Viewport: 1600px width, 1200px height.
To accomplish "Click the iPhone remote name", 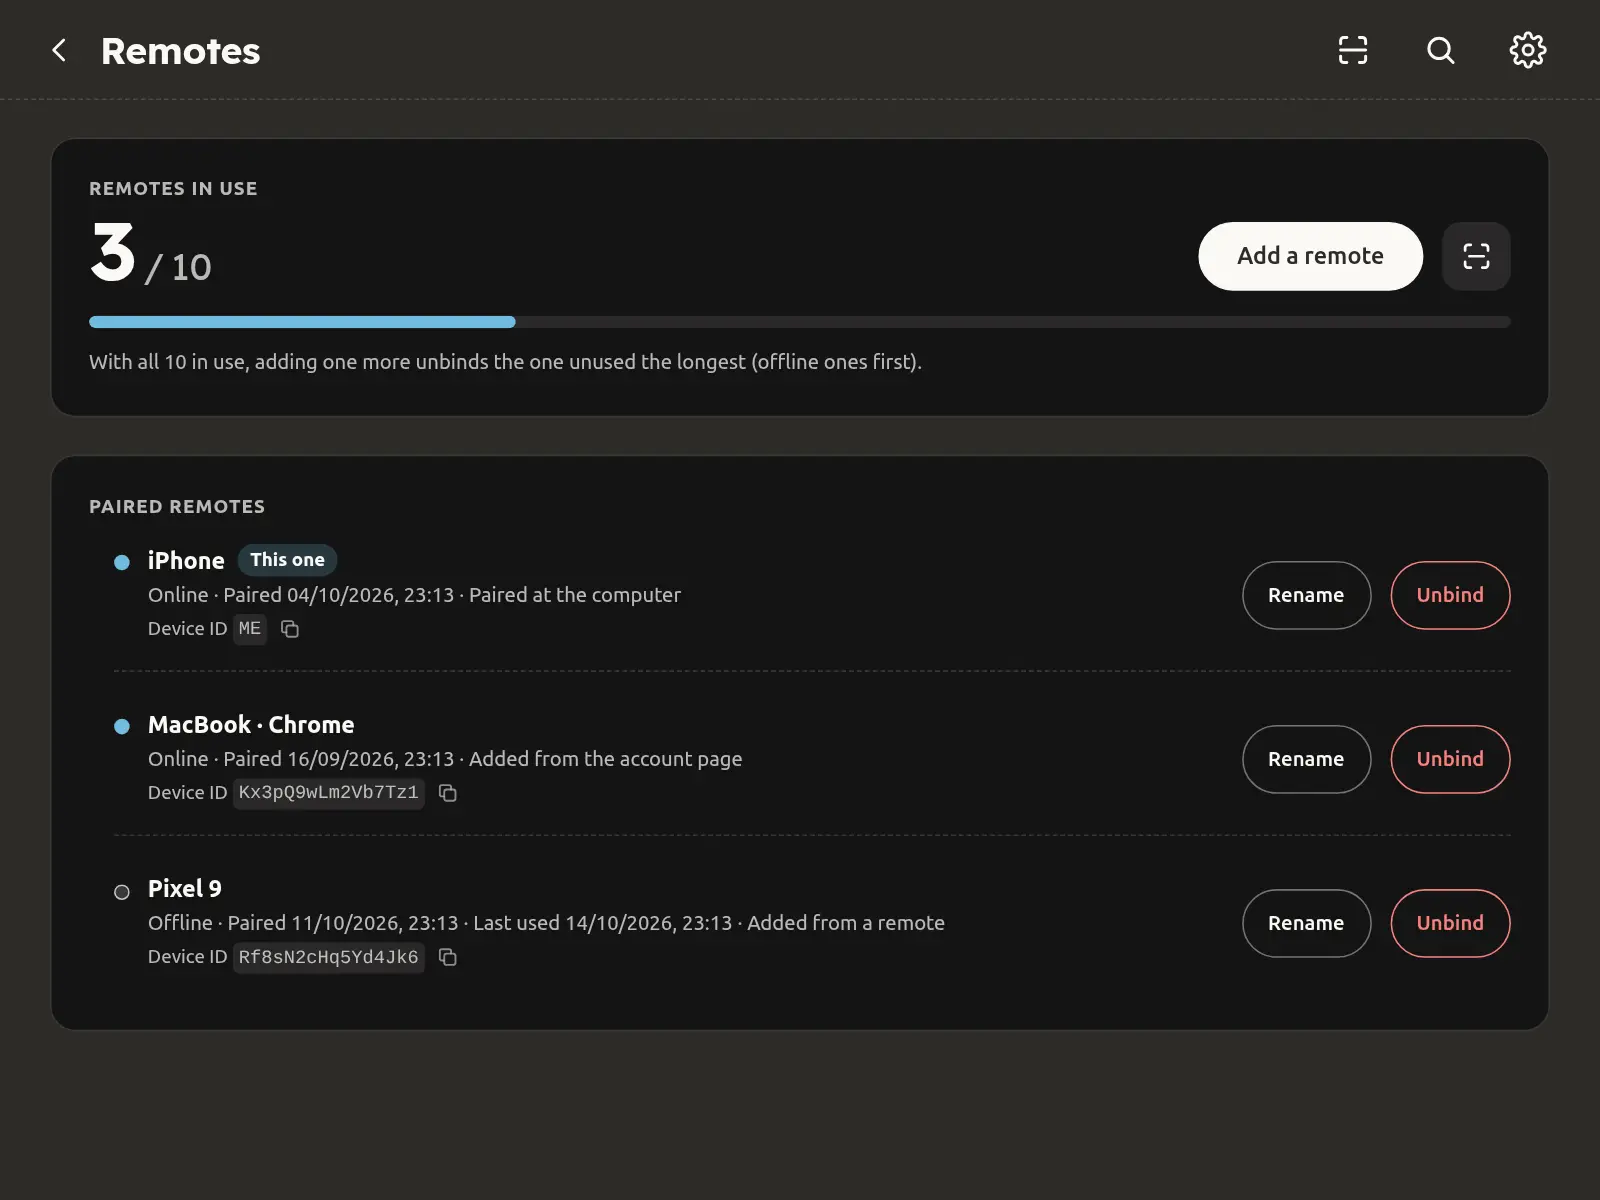I will coord(186,561).
